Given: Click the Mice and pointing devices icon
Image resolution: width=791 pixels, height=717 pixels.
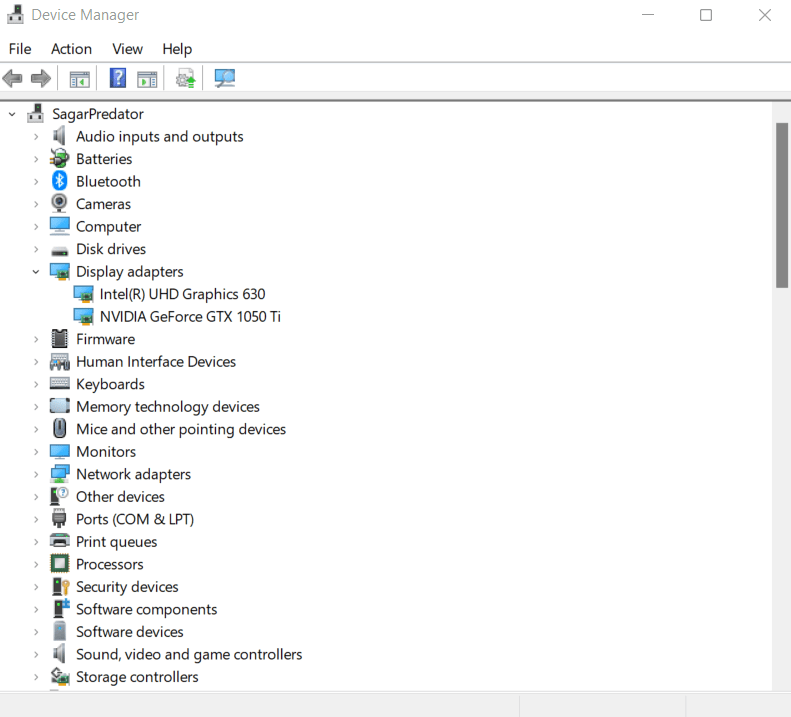Looking at the screenshot, I should 60,428.
